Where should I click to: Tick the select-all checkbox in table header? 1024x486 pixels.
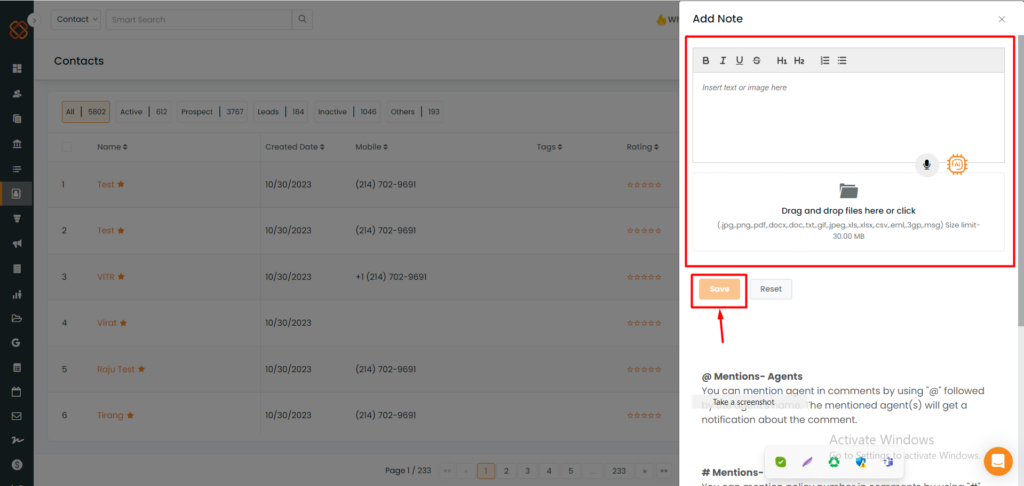(67, 147)
